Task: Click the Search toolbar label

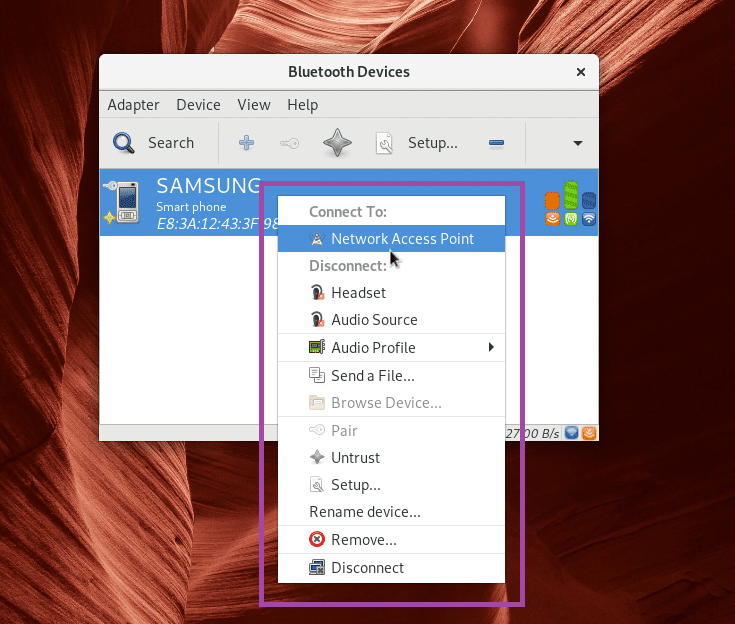Action: tap(171, 143)
